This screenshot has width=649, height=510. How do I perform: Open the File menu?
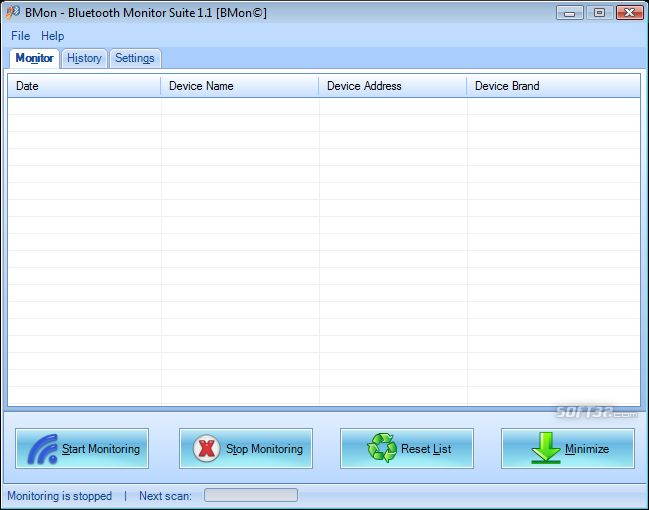point(20,36)
